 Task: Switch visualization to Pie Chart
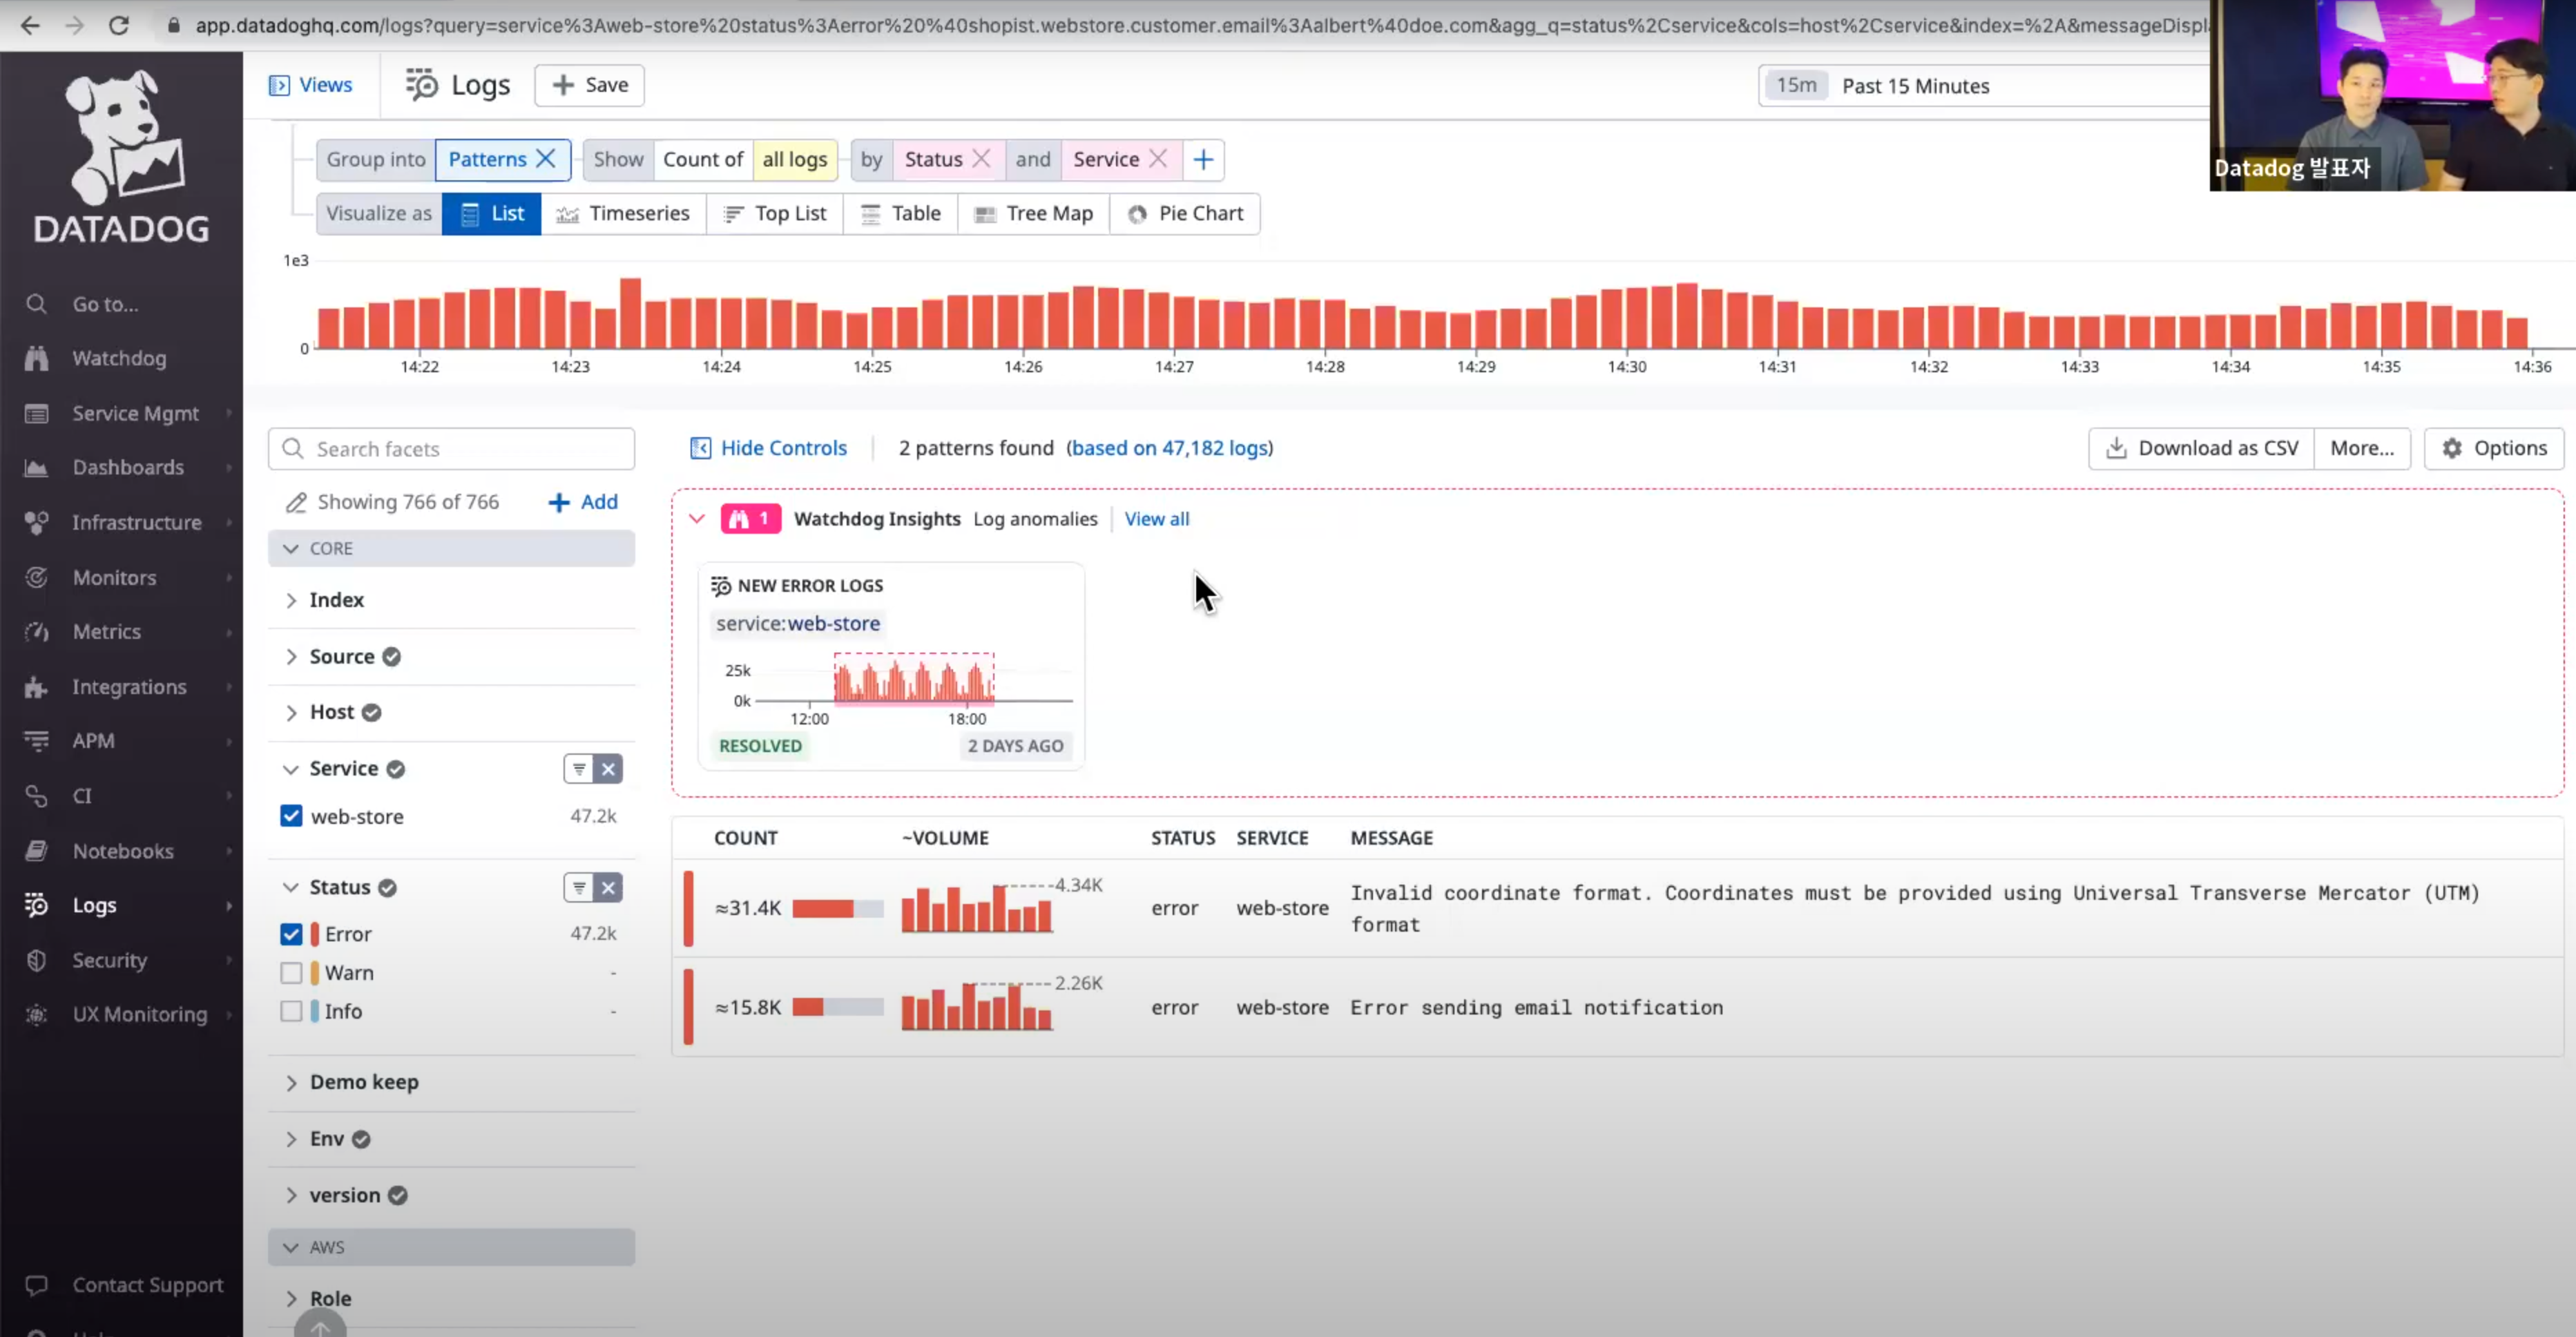[1185, 213]
